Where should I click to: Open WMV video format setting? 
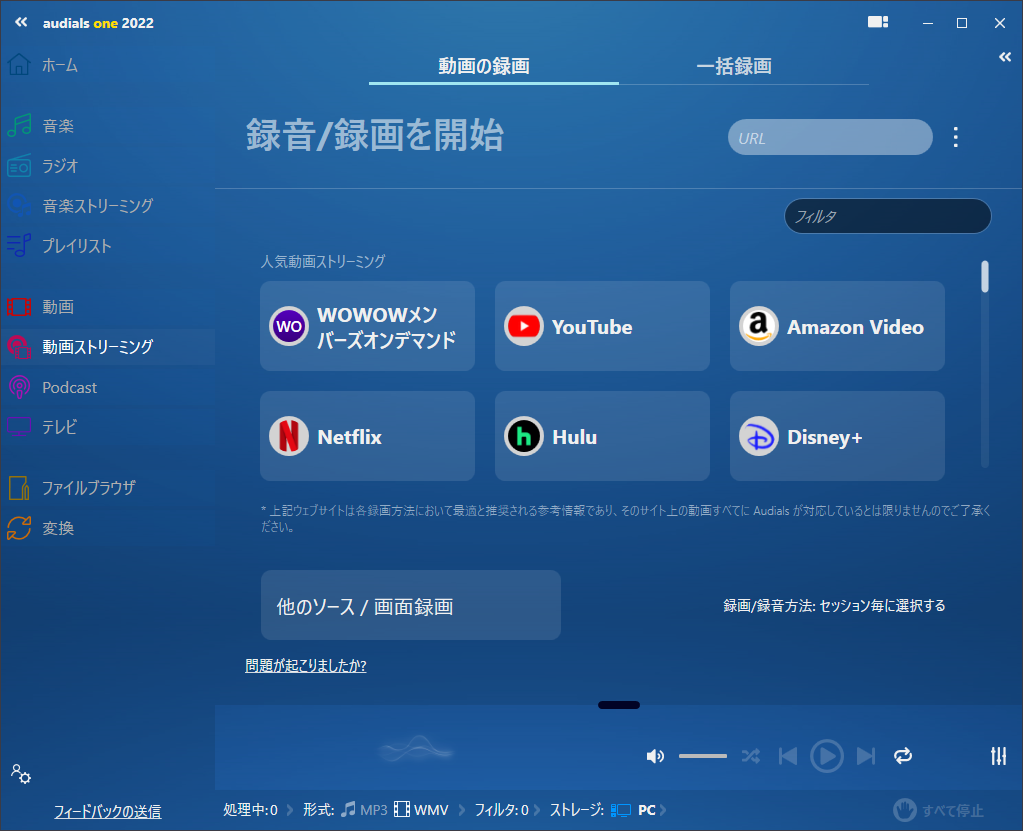pos(421,810)
